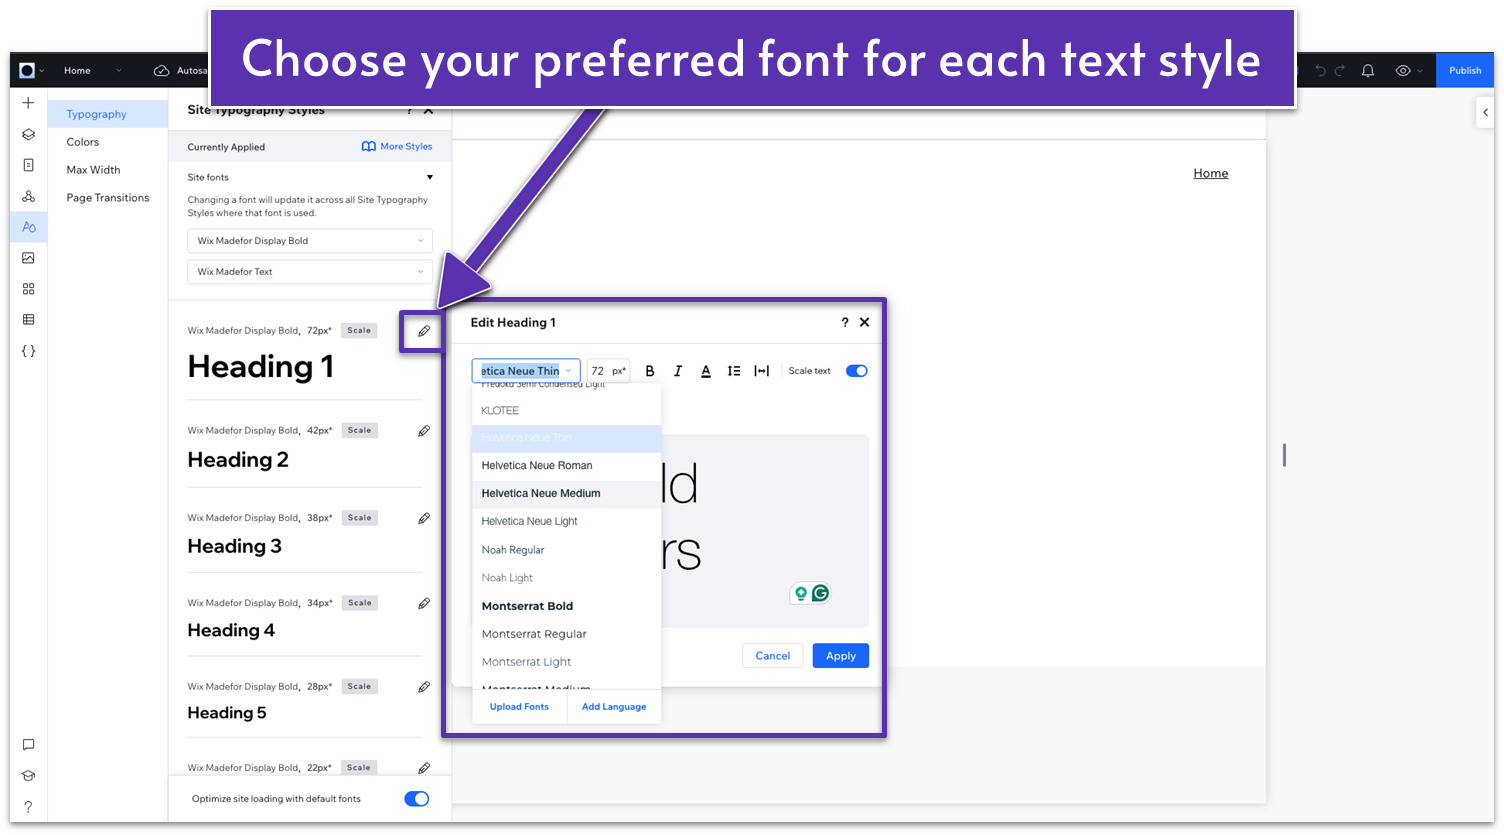Image resolution: width=1504 pixels, height=835 pixels.
Task: Click the Publish button
Action: [1465, 71]
